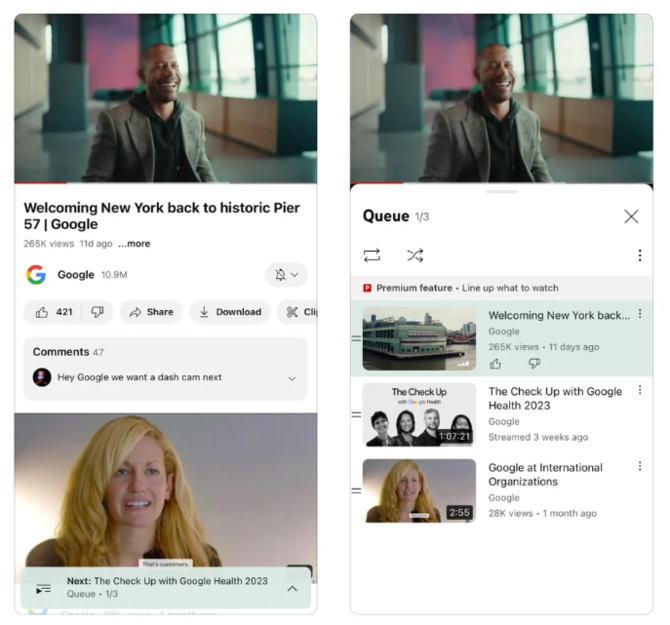
Task: Open options for The Check Up queue item
Action: (x=640, y=390)
